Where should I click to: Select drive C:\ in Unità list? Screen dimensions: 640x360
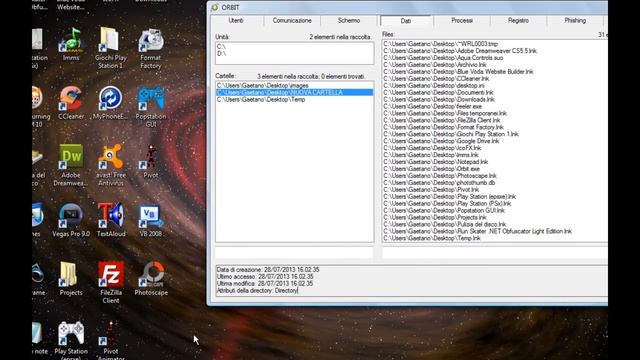click(x=294, y=47)
